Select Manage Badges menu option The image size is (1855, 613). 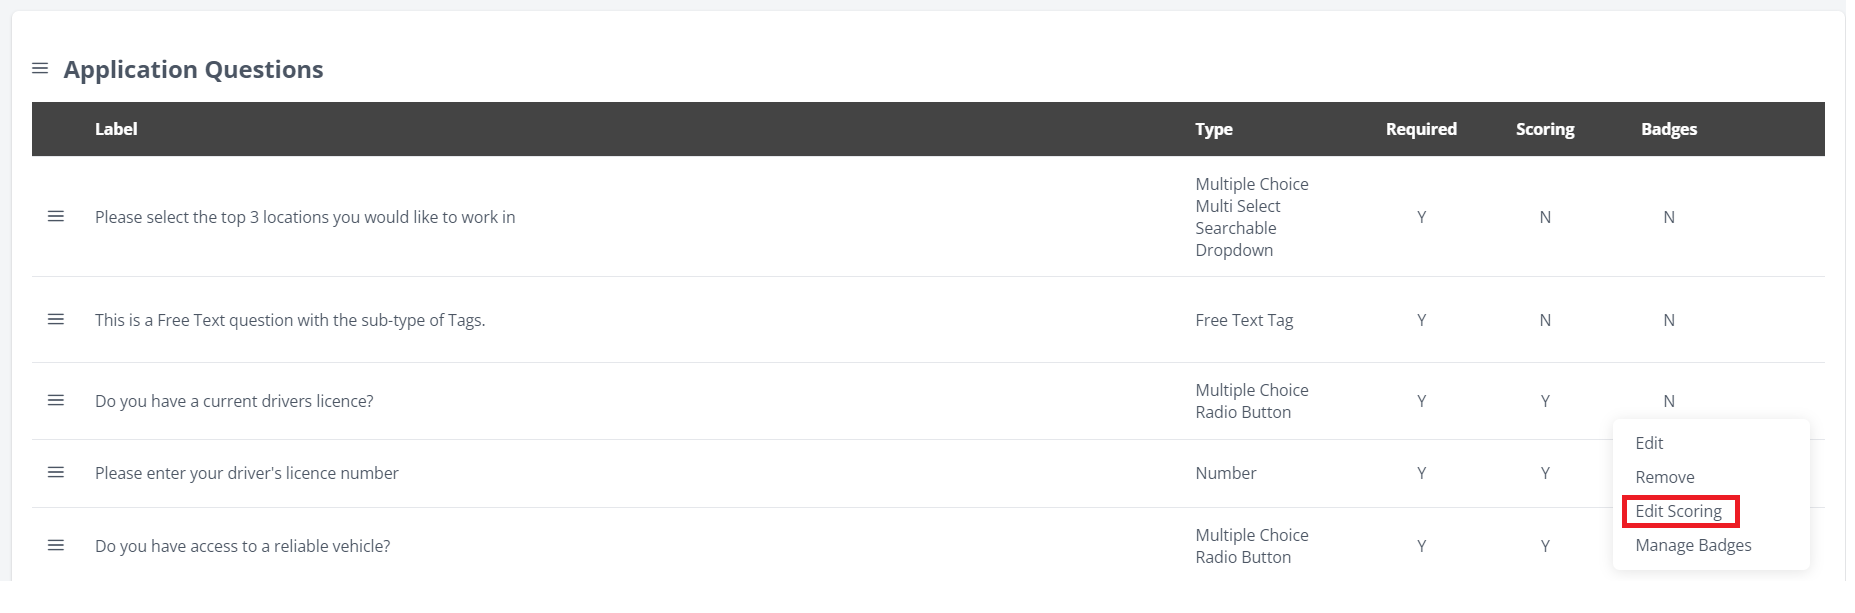(x=1693, y=545)
